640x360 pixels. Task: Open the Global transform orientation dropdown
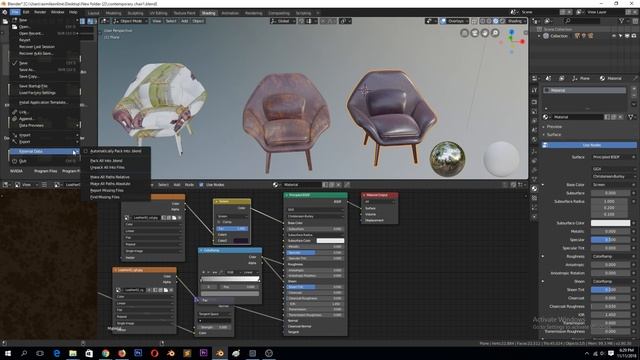[x=282, y=21]
